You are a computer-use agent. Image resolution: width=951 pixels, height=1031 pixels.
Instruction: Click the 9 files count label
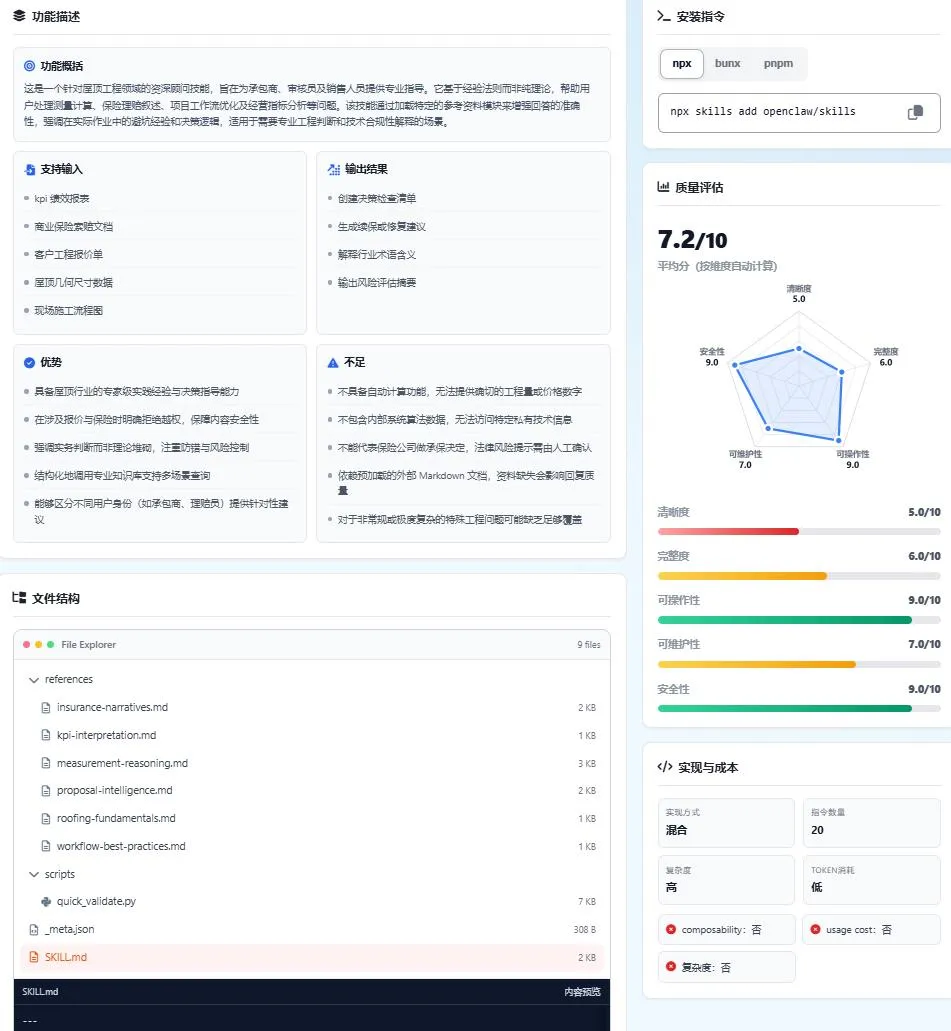(x=589, y=644)
